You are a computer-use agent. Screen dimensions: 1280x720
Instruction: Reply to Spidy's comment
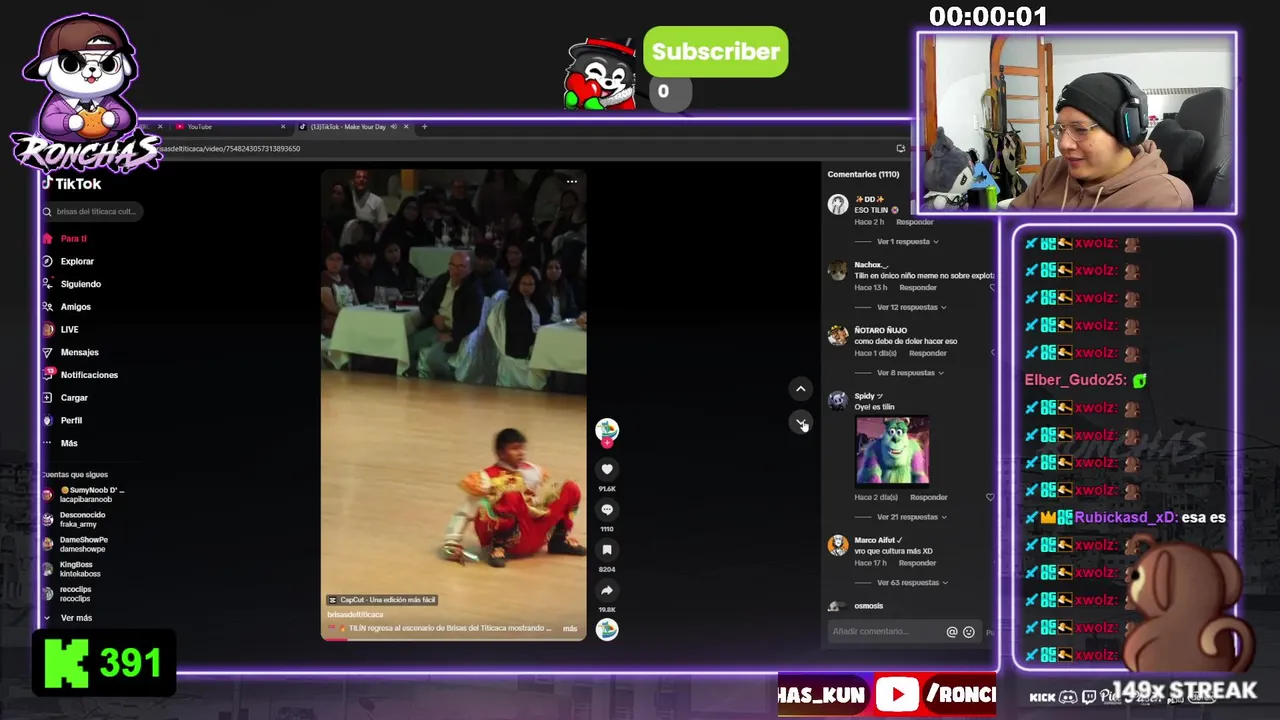tap(928, 497)
